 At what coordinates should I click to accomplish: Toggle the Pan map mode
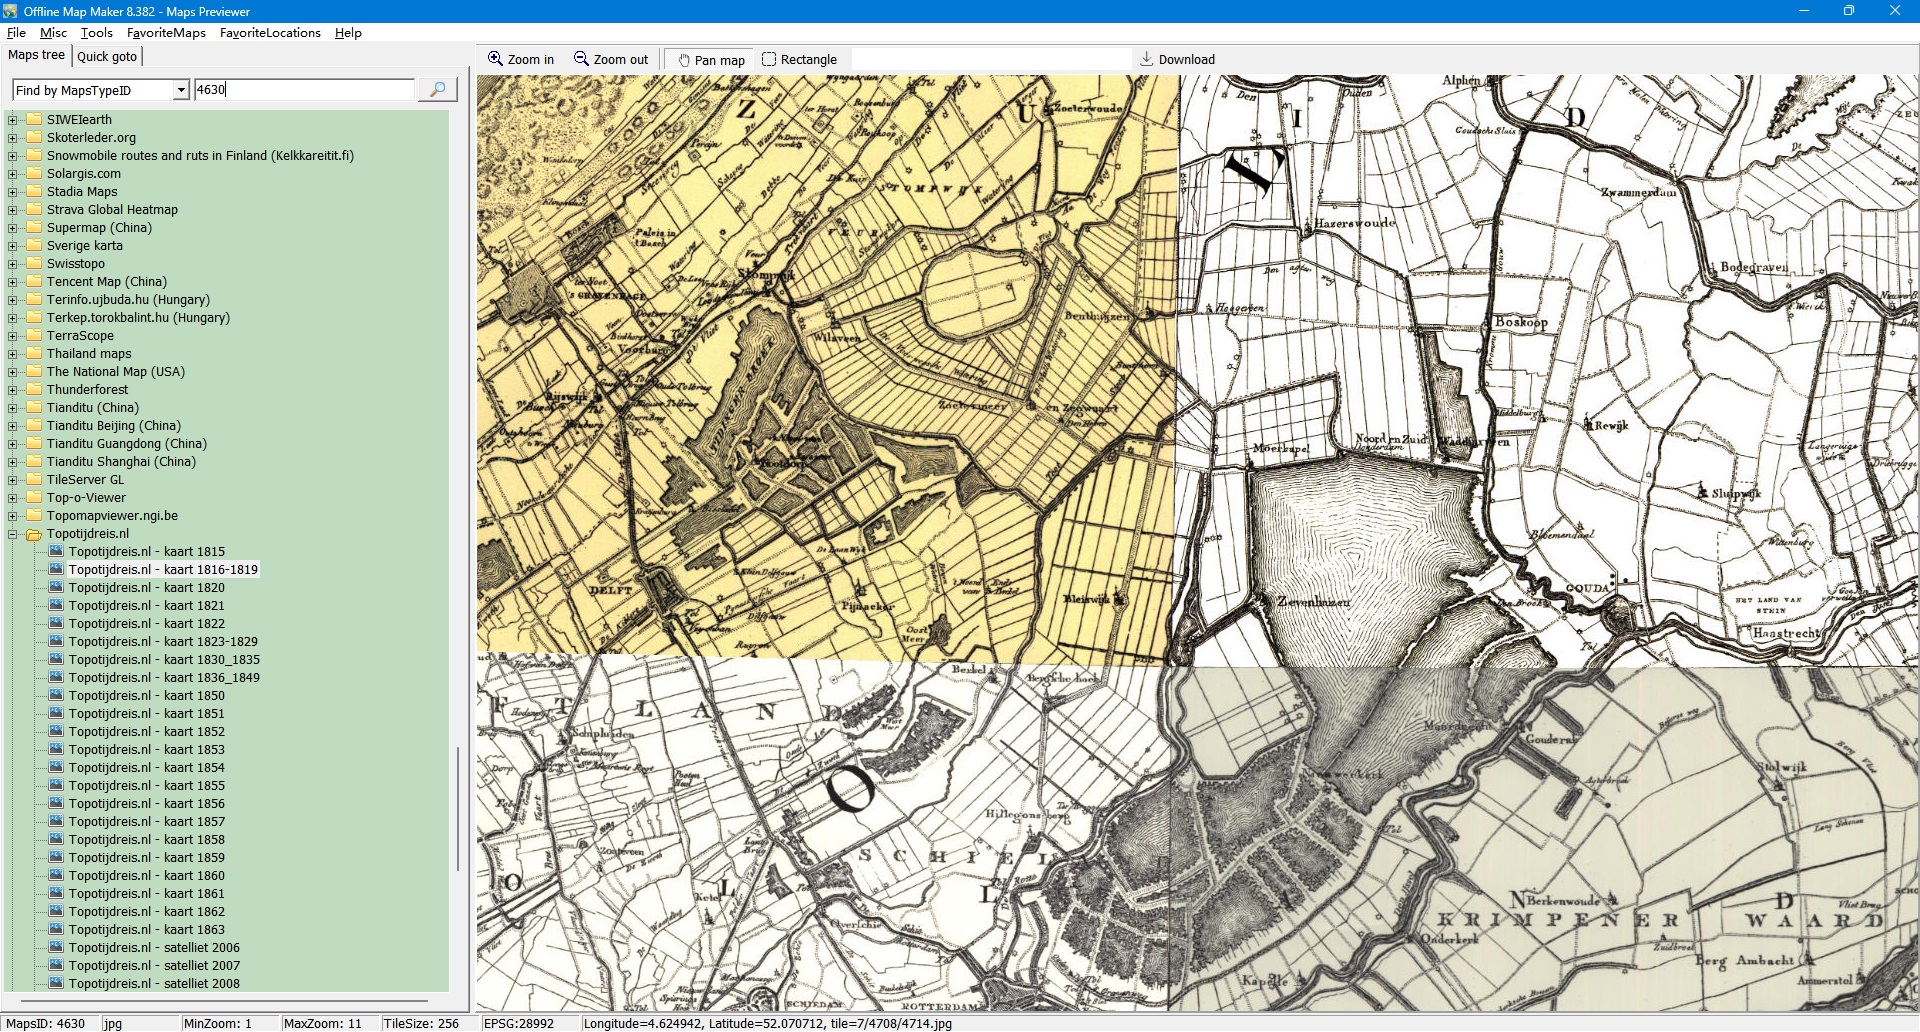pos(711,60)
